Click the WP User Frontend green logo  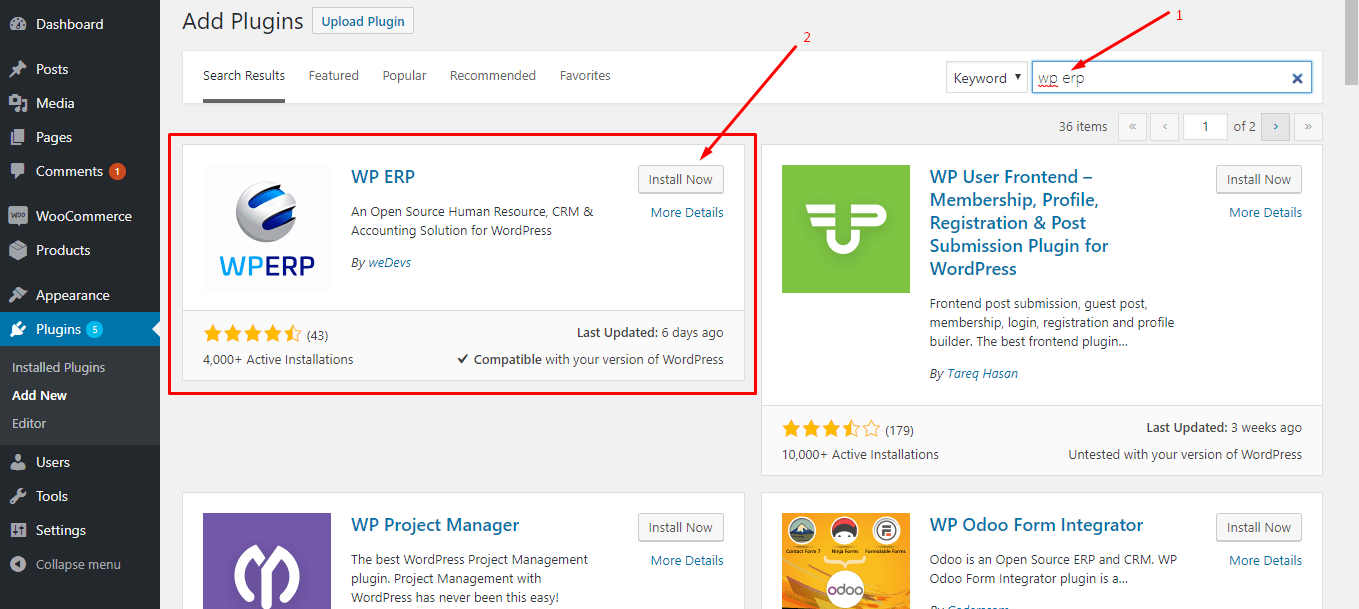pos(846,229)
